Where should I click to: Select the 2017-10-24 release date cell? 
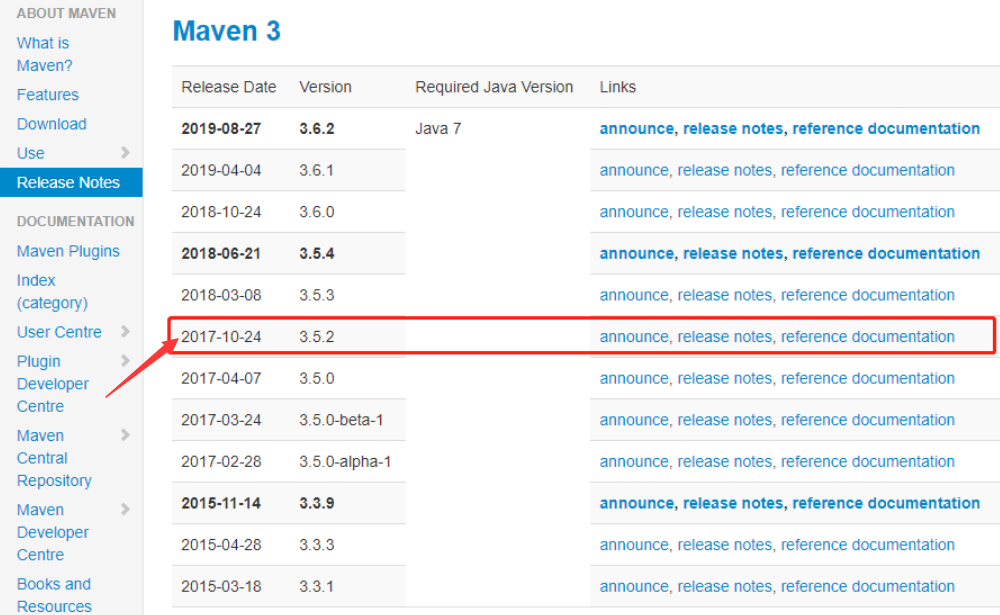click(221, 337)
